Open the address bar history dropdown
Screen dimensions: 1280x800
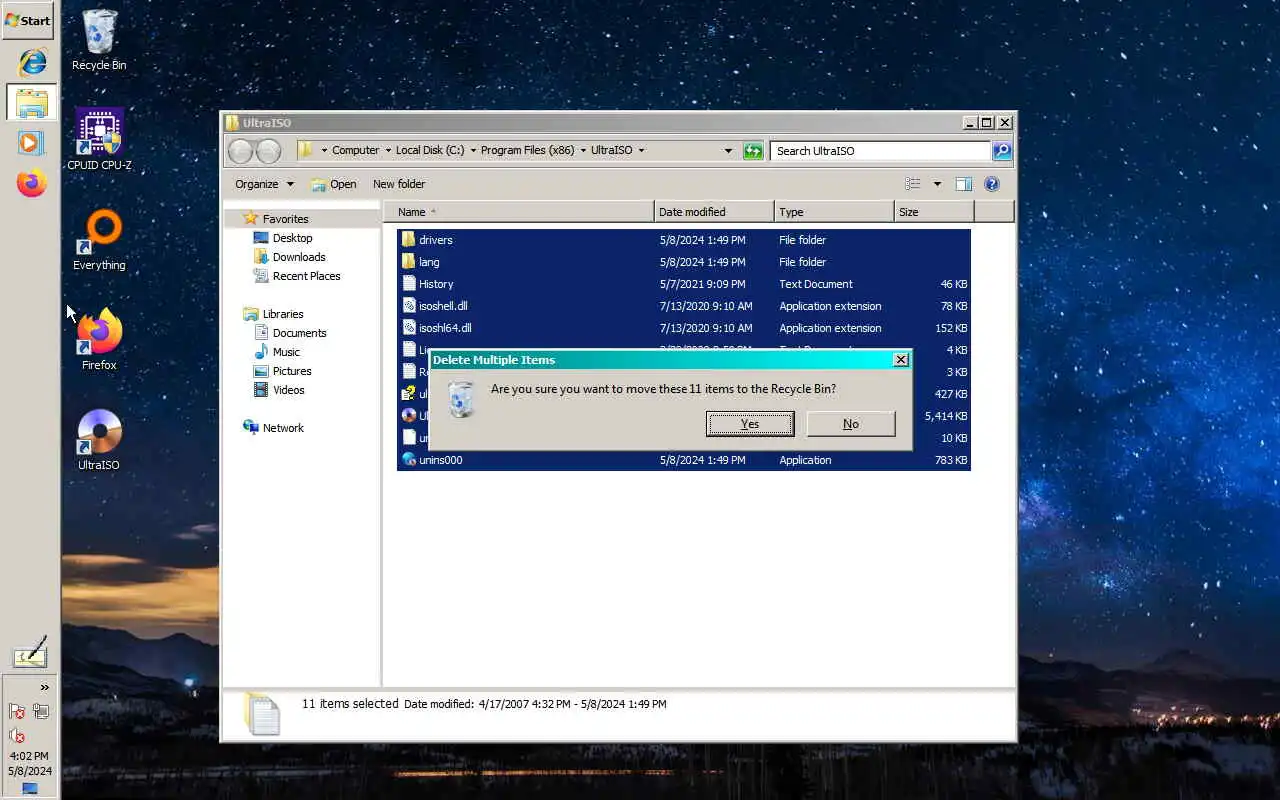(x=728, y=151)
